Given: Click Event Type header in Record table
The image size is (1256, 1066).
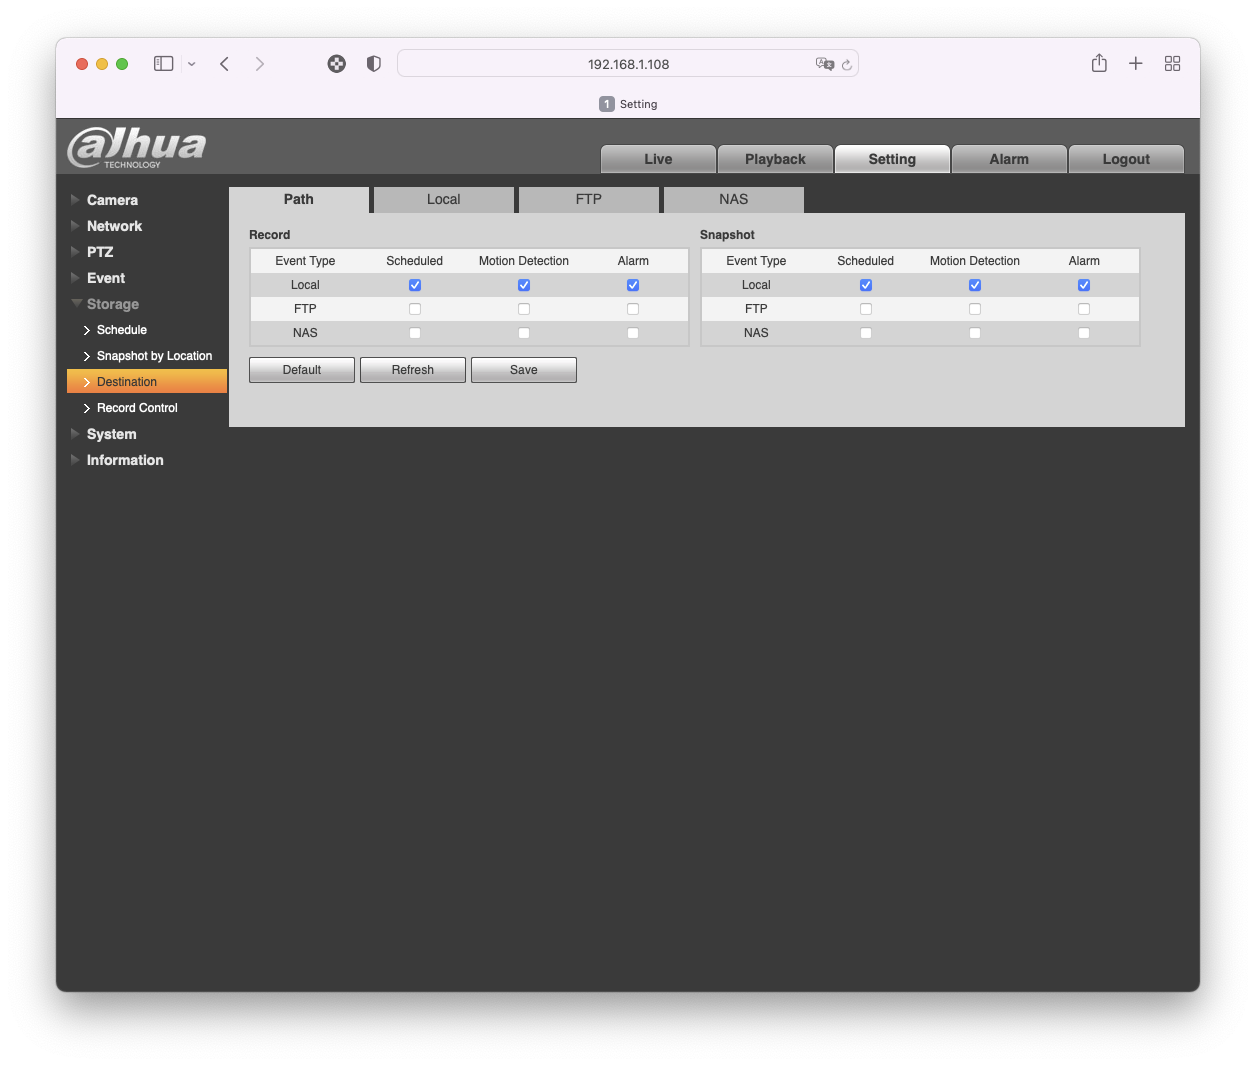Looking at the screenshot, I should point(305,261).
